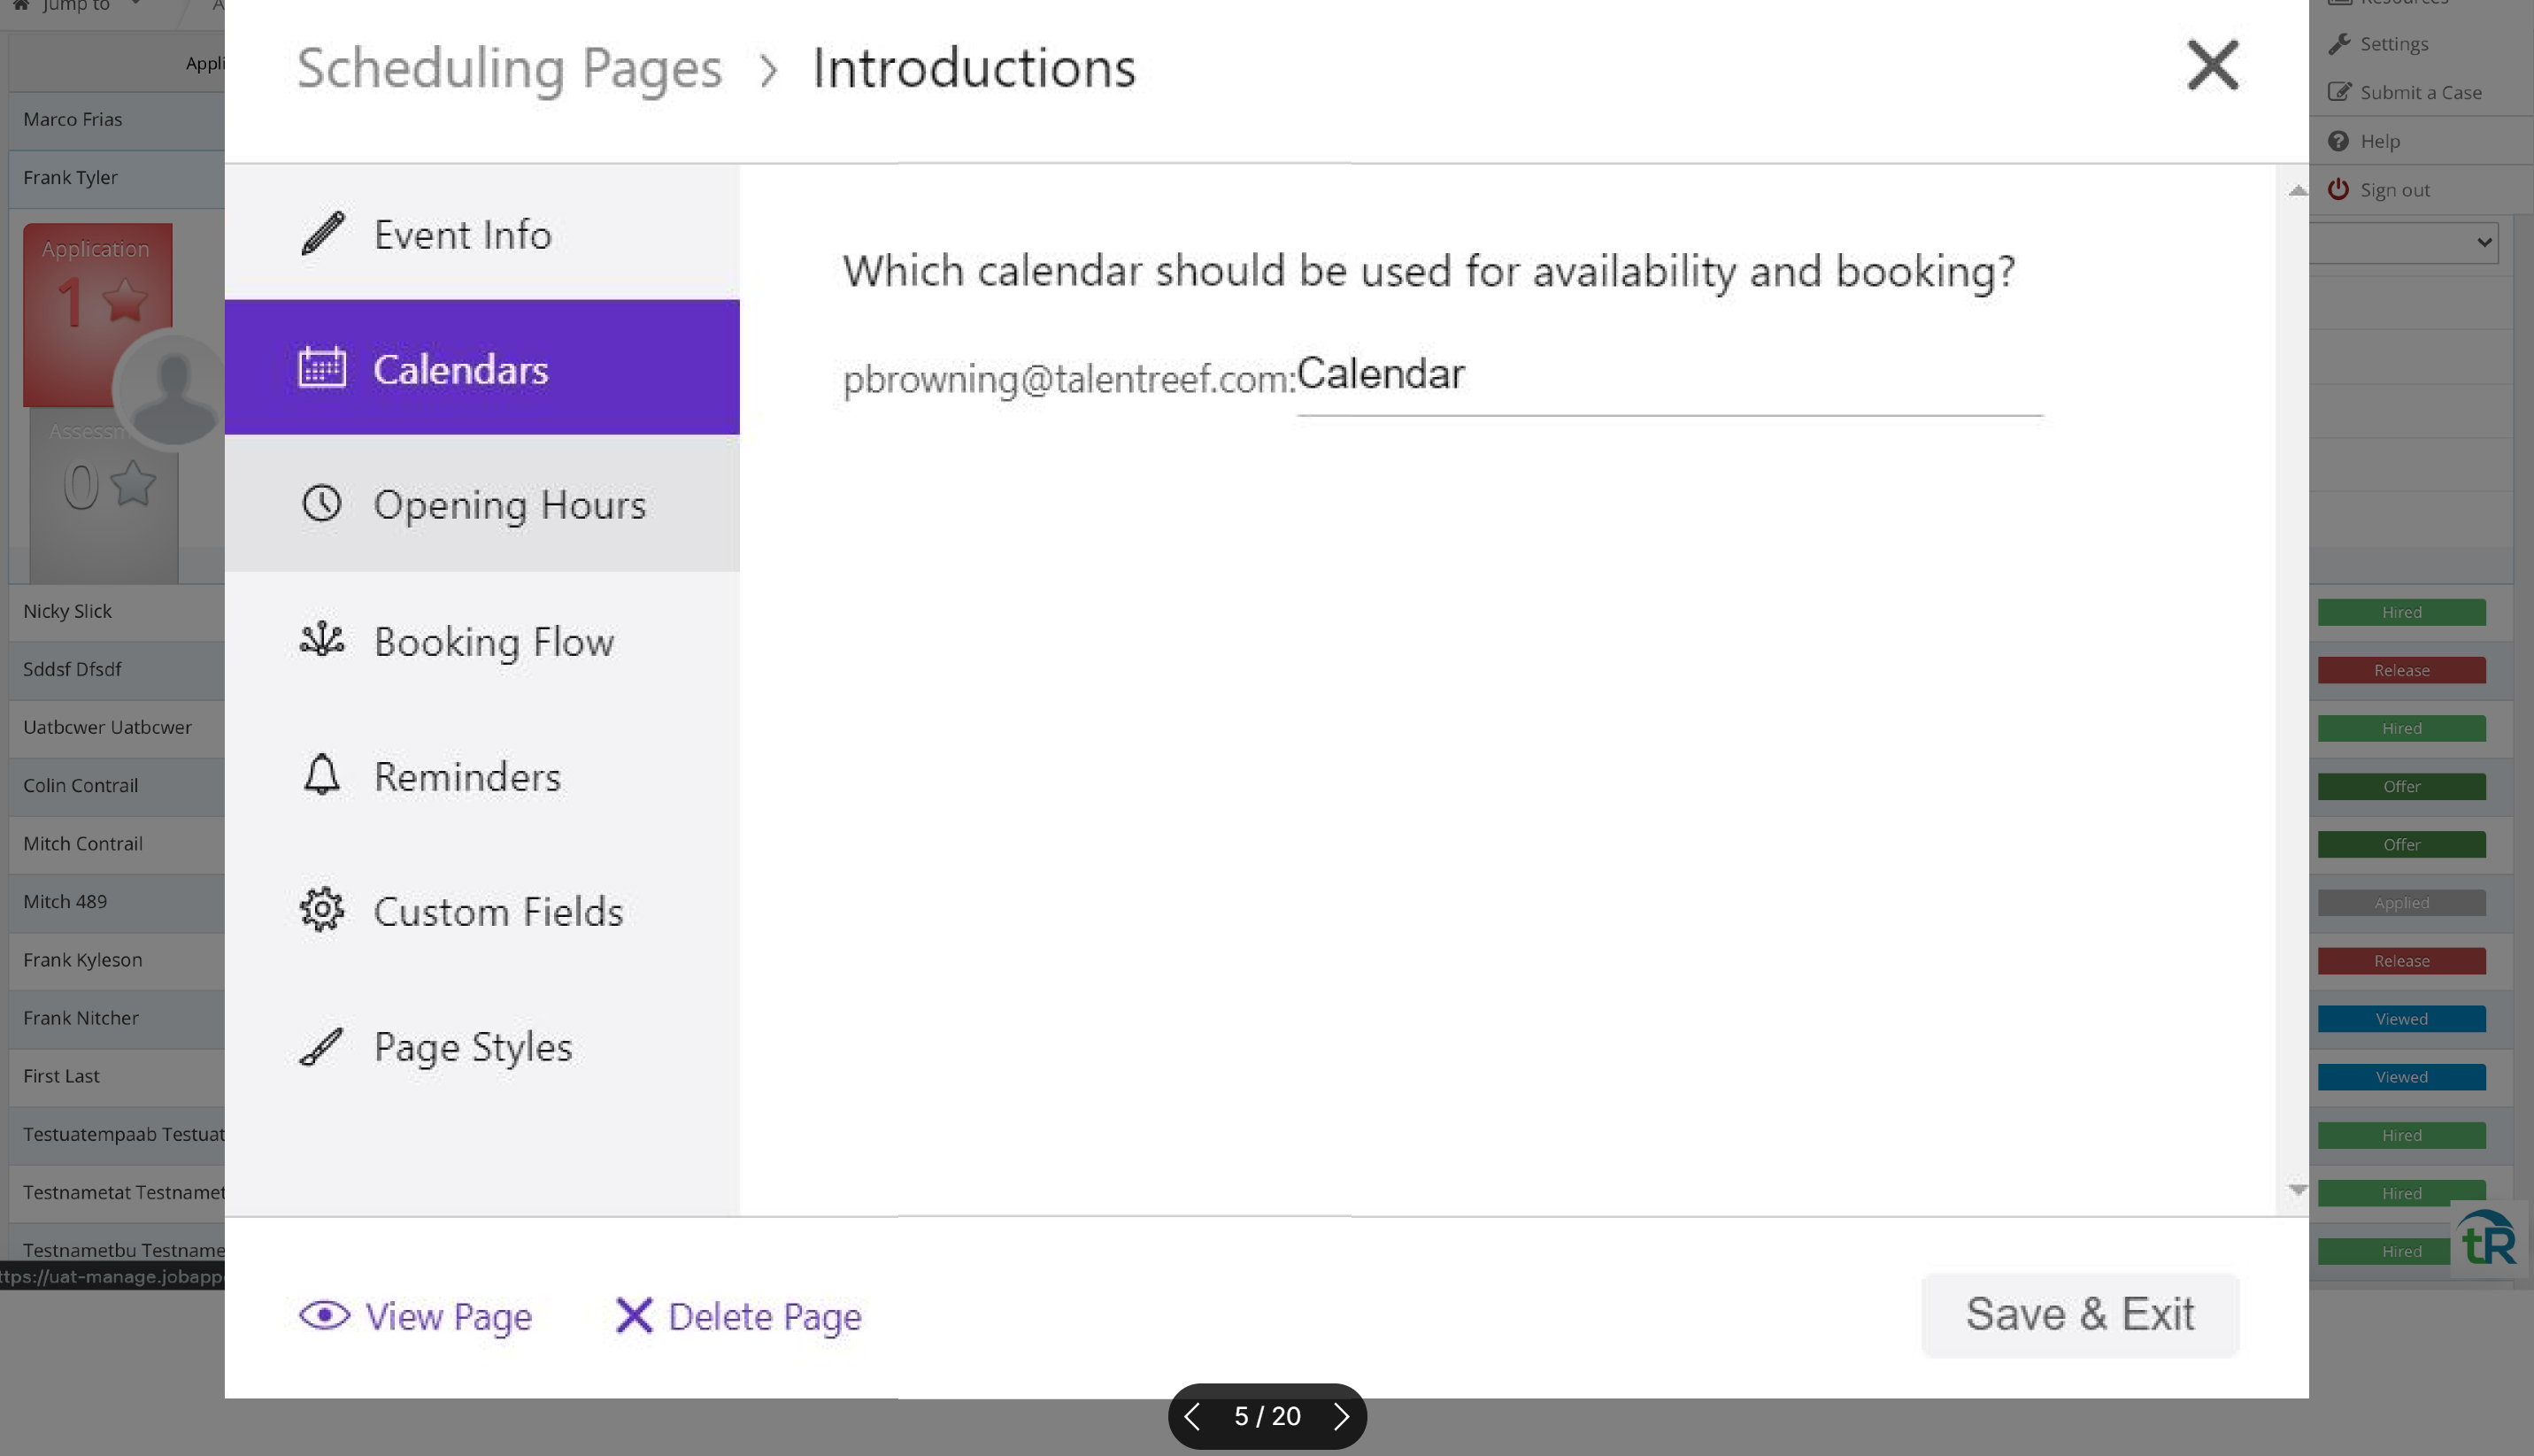
Task: Click the power icon beside Sign out
Action: pyautogui.click(x=2338, y=188)
